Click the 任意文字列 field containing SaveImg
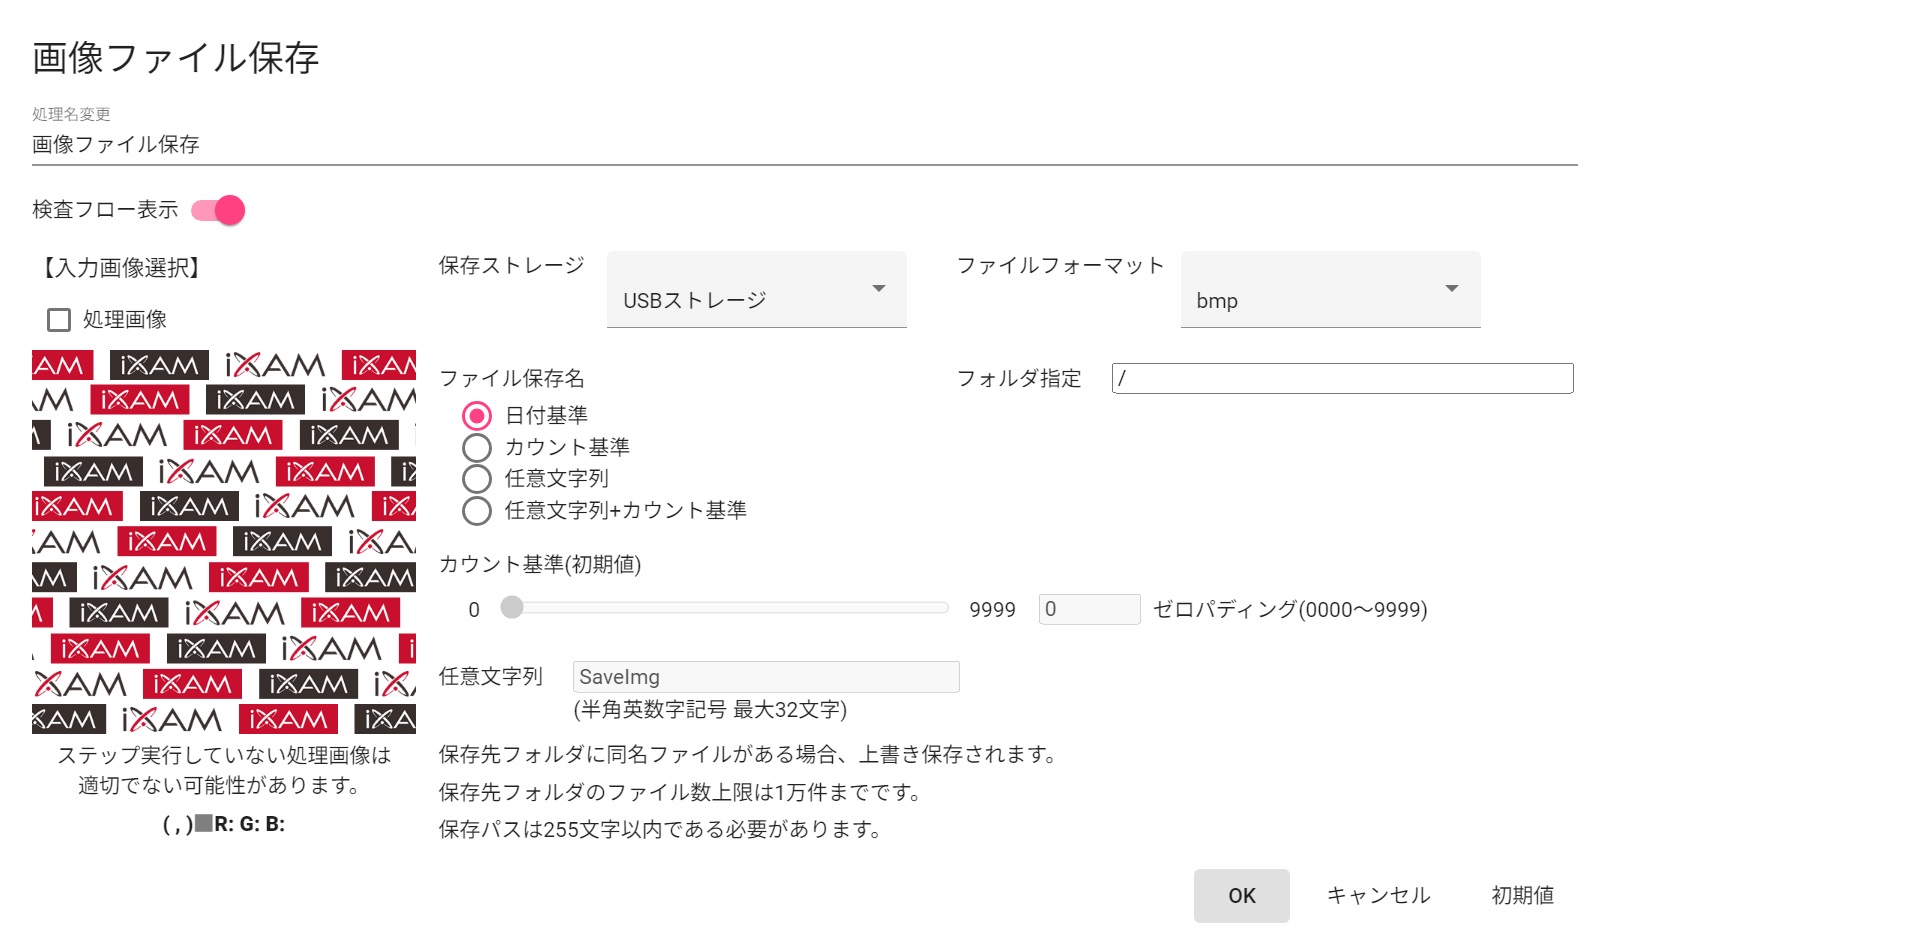Screen dimensions: 1920x941 (765, 677)
